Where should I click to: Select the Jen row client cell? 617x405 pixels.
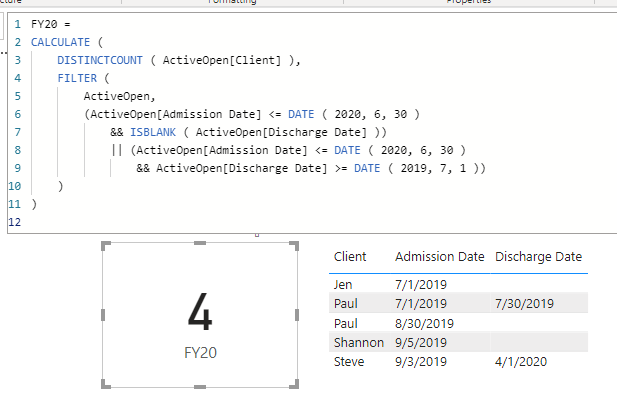coord(343,285)
